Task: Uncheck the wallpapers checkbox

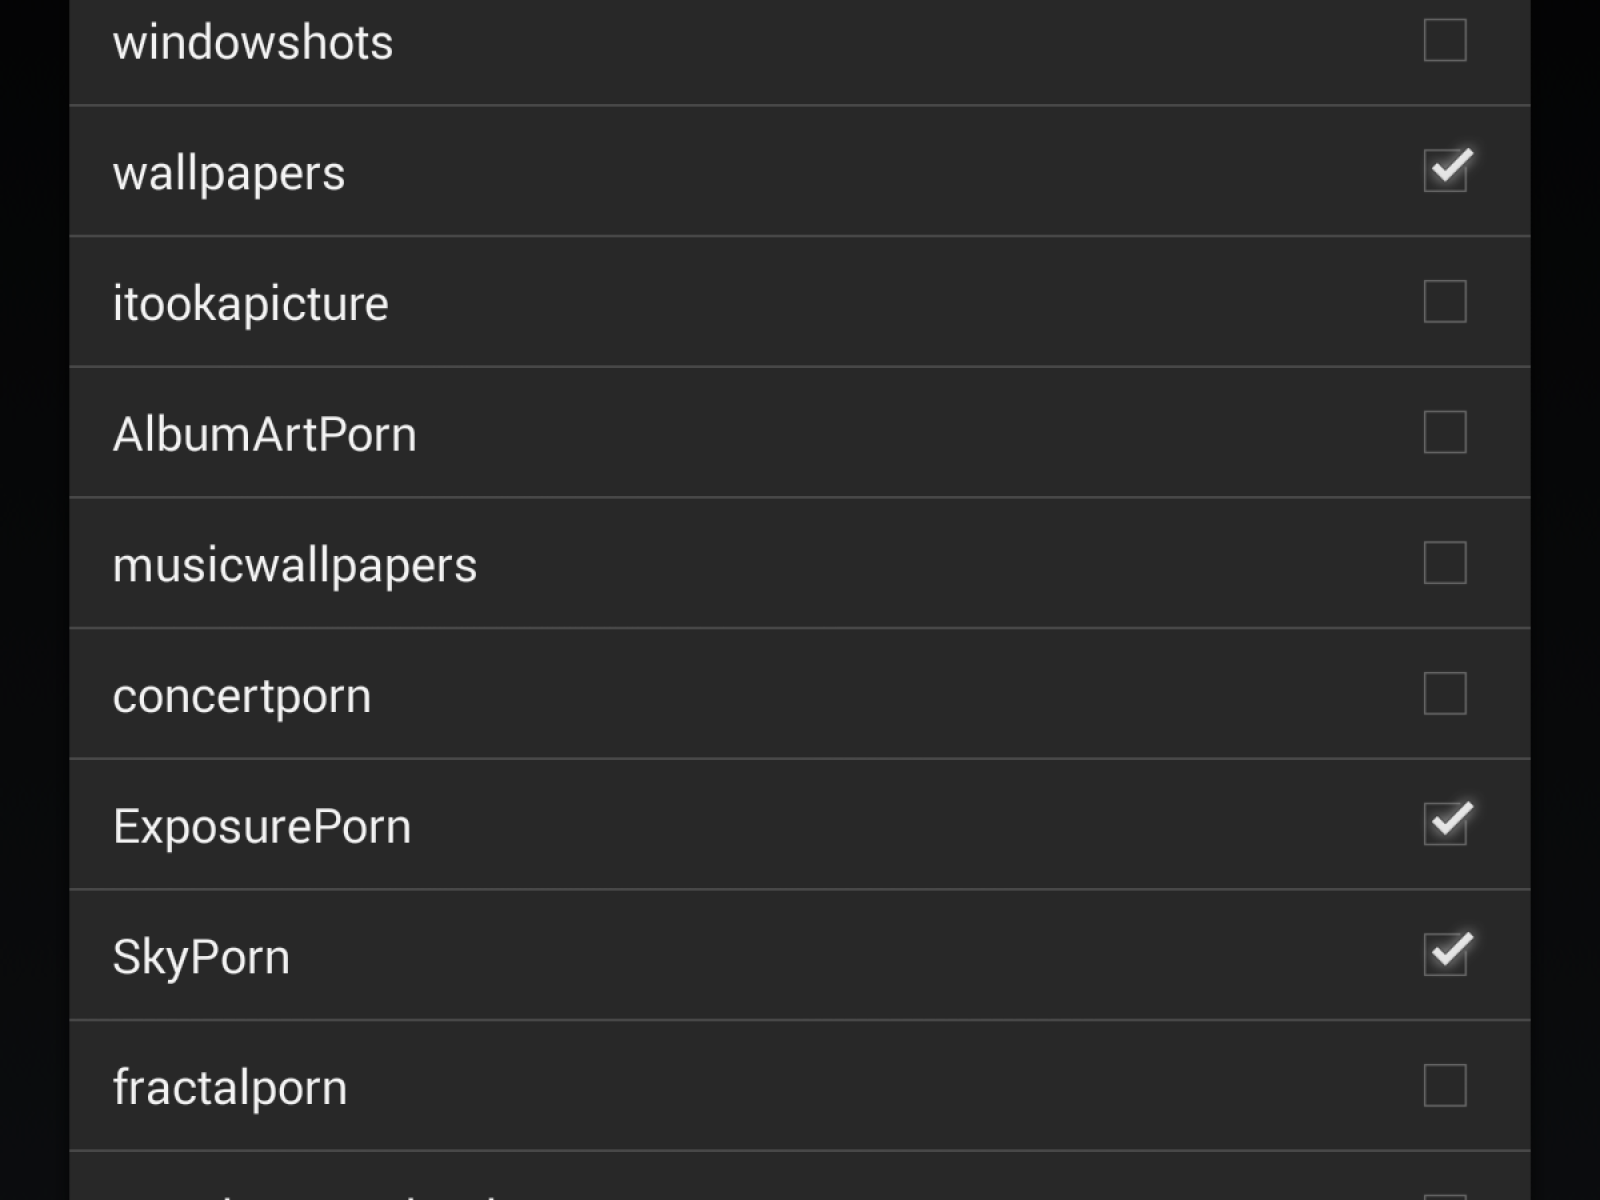Action: [1444, 171]
